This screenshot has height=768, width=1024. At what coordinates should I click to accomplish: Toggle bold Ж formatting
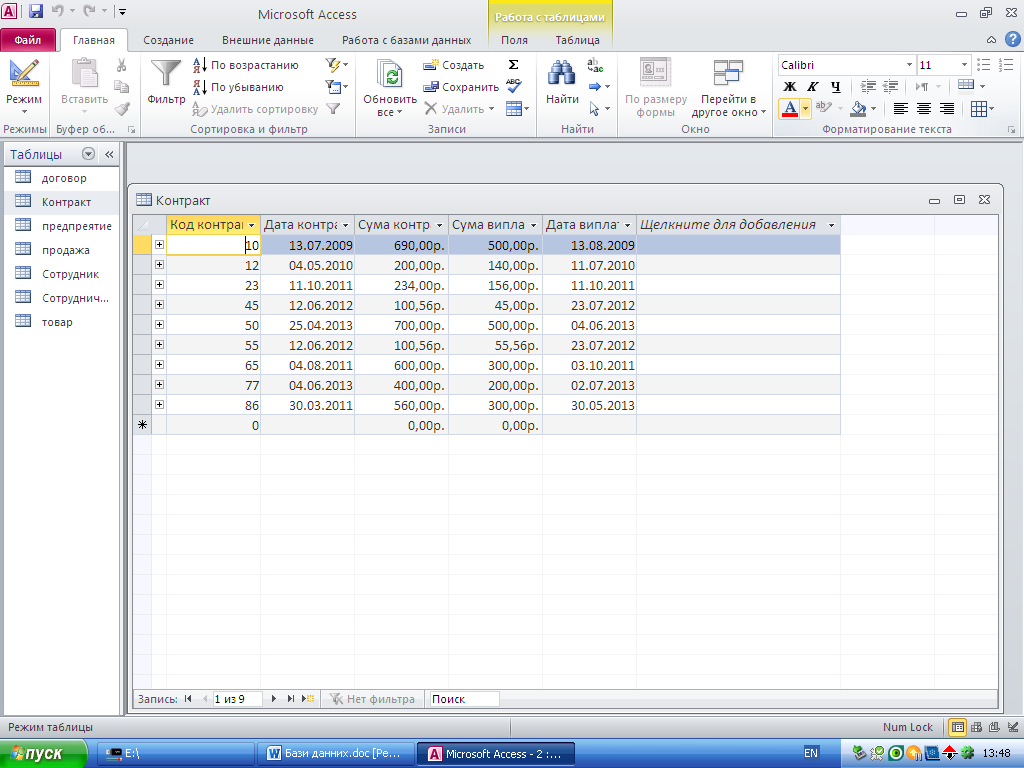[x=790, y=86]
